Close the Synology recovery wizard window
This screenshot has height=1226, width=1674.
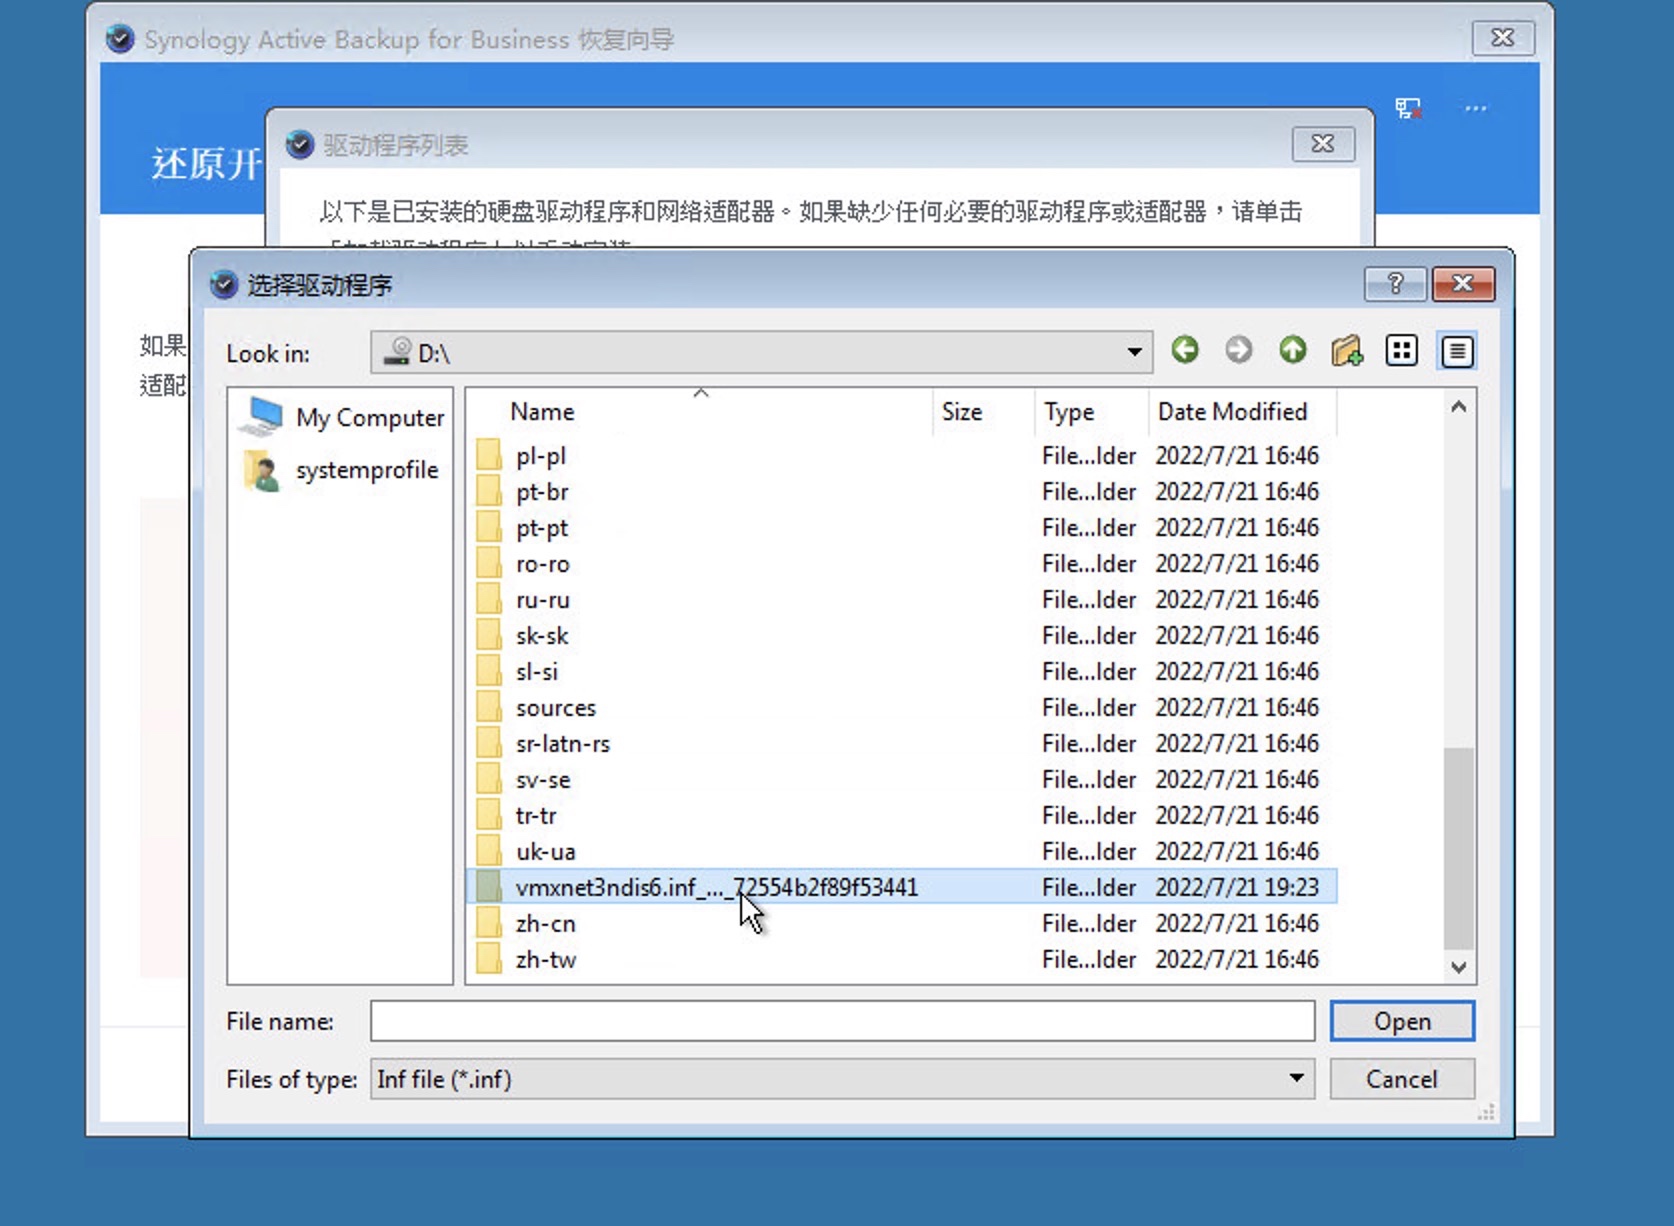[x=1503, y=38]
